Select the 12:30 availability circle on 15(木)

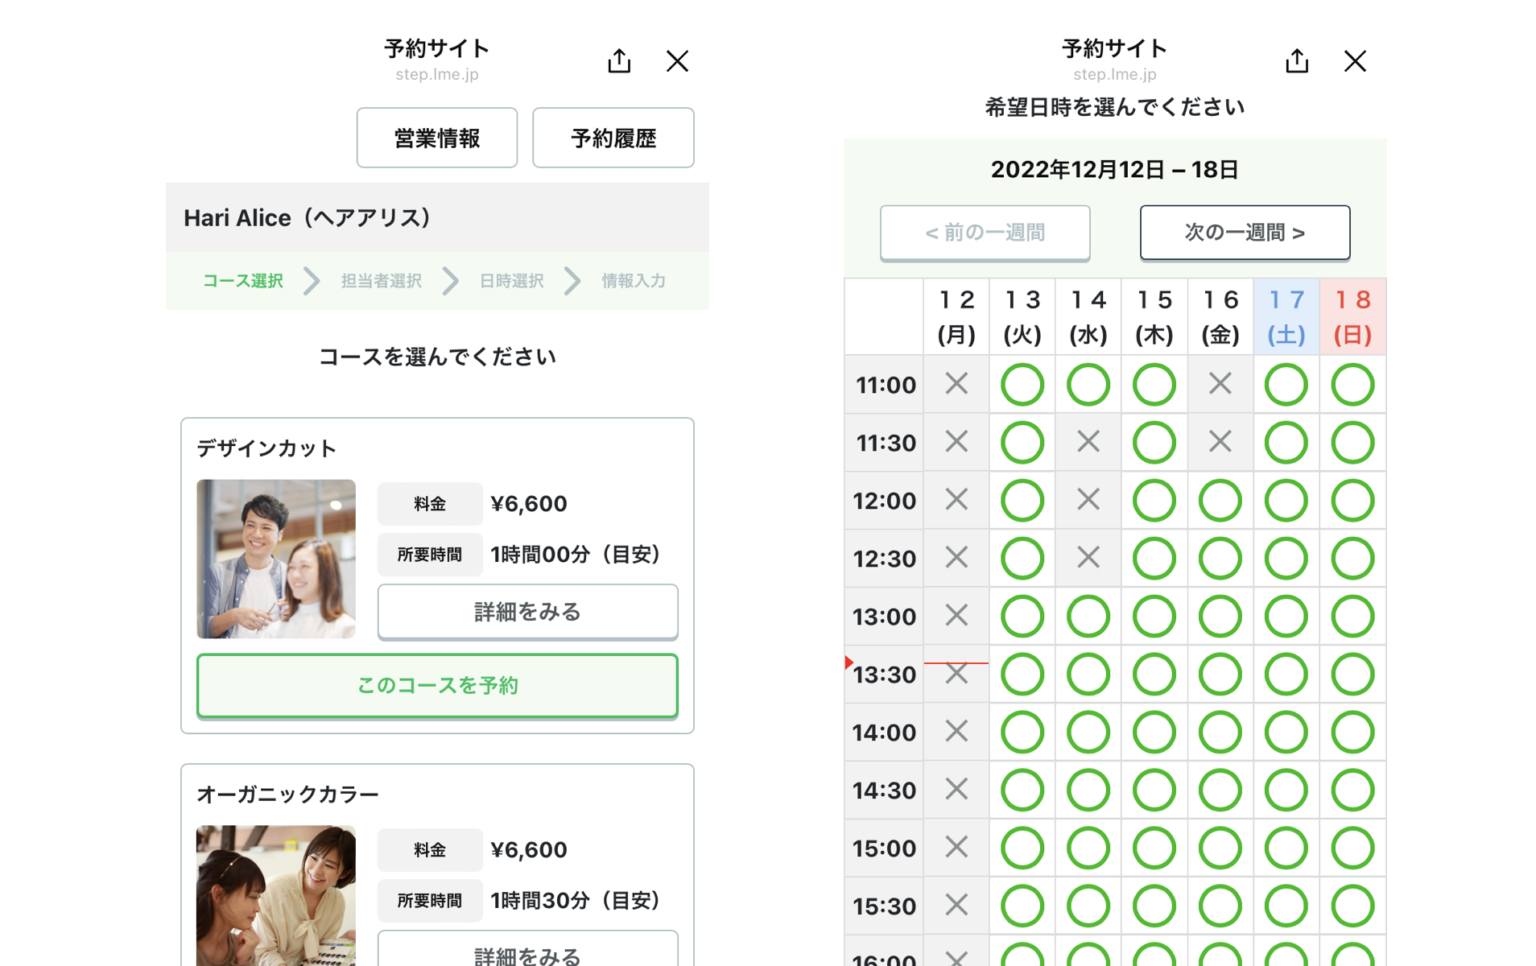pos(1154,558)
